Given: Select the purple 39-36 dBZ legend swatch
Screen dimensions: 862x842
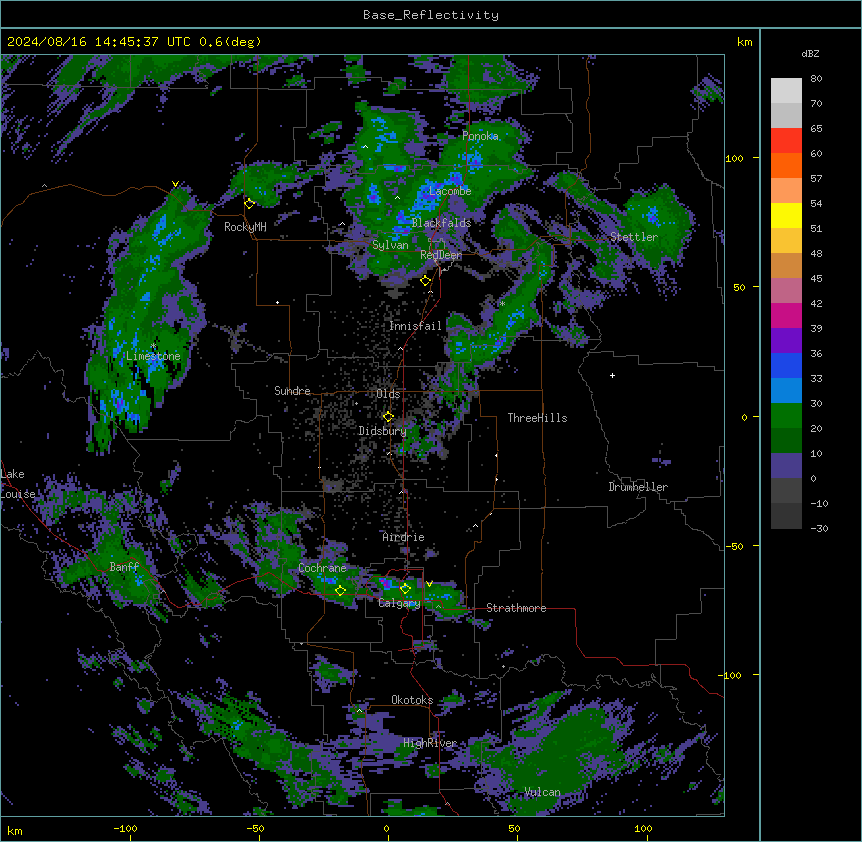Looking at the screenshot, I should 786,340.
